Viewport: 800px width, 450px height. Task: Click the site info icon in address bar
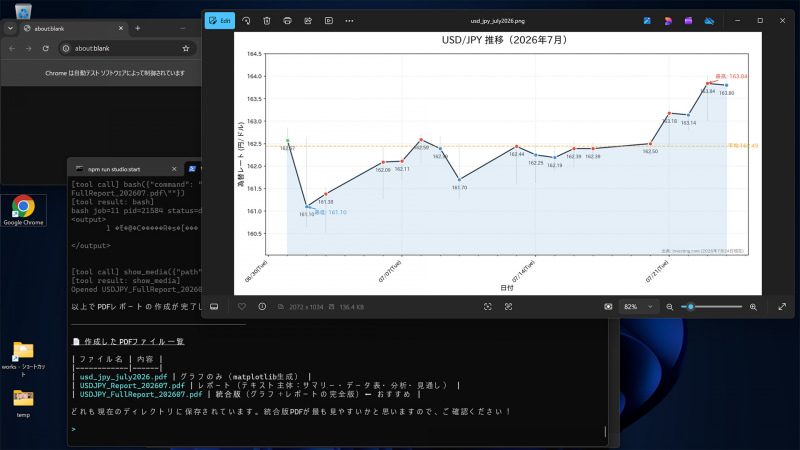click(x=66, y=48)
